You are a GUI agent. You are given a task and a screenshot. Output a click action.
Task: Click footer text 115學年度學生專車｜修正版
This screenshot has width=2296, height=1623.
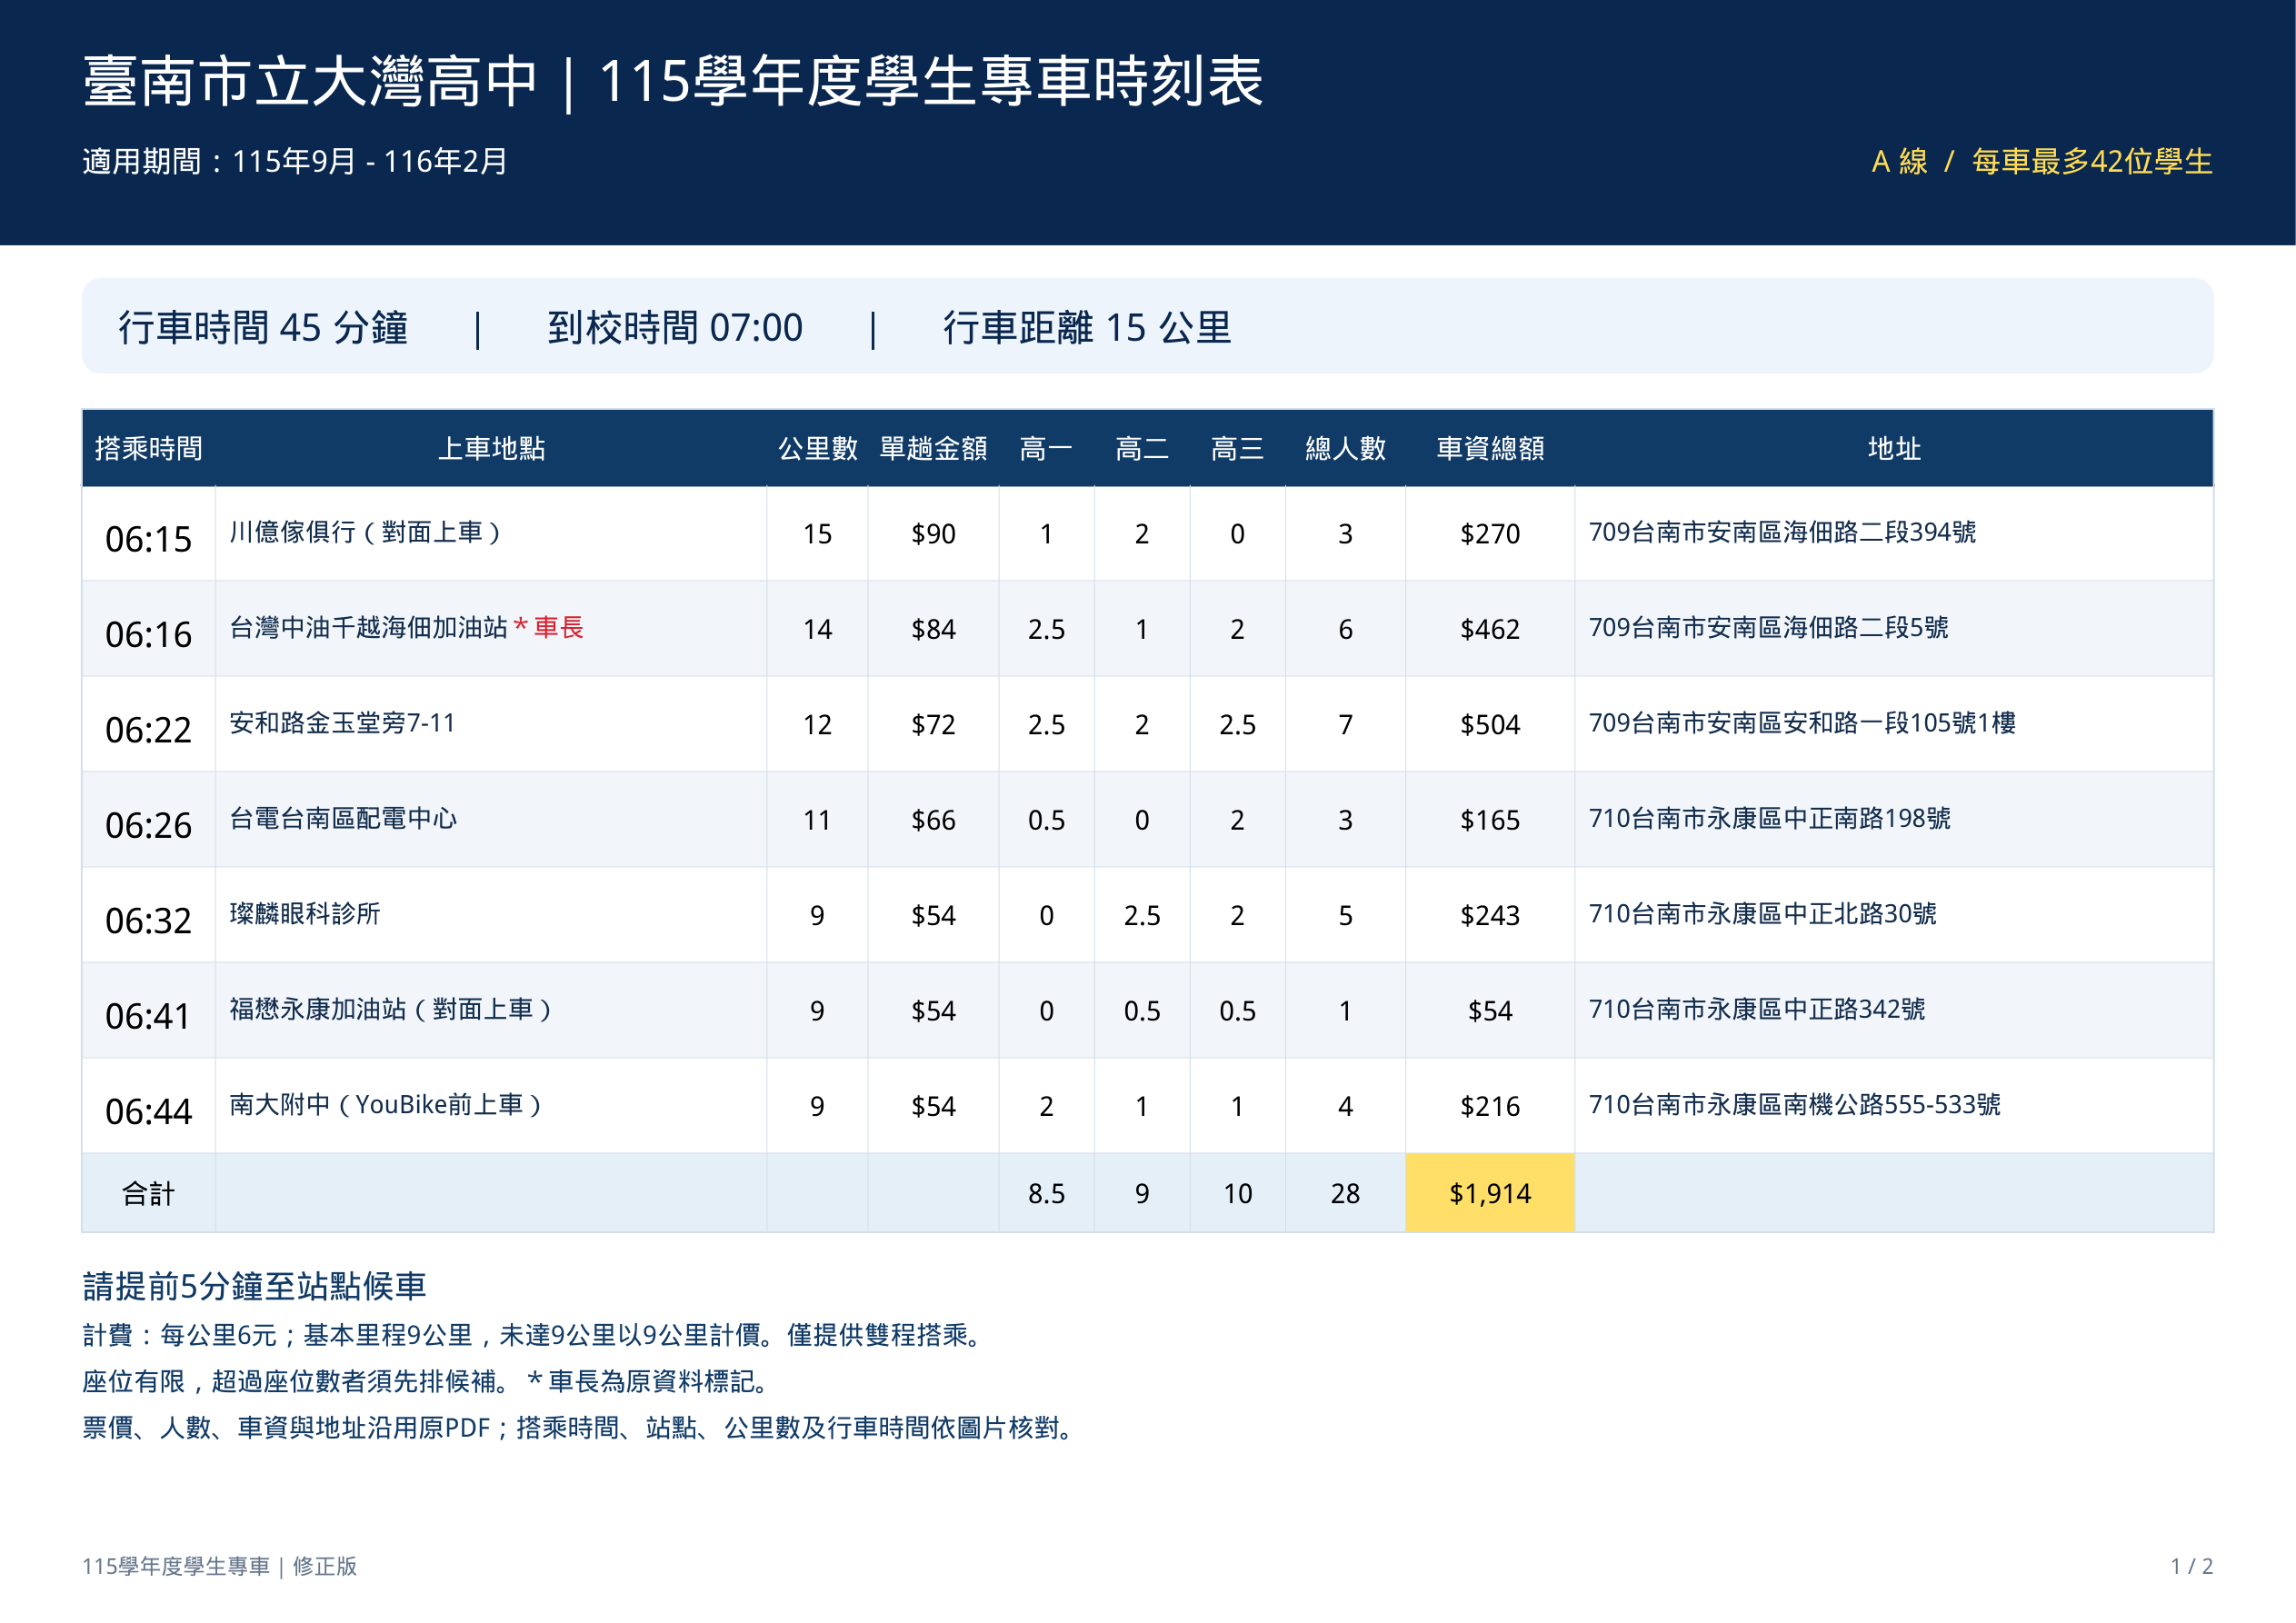point(219,1566)
